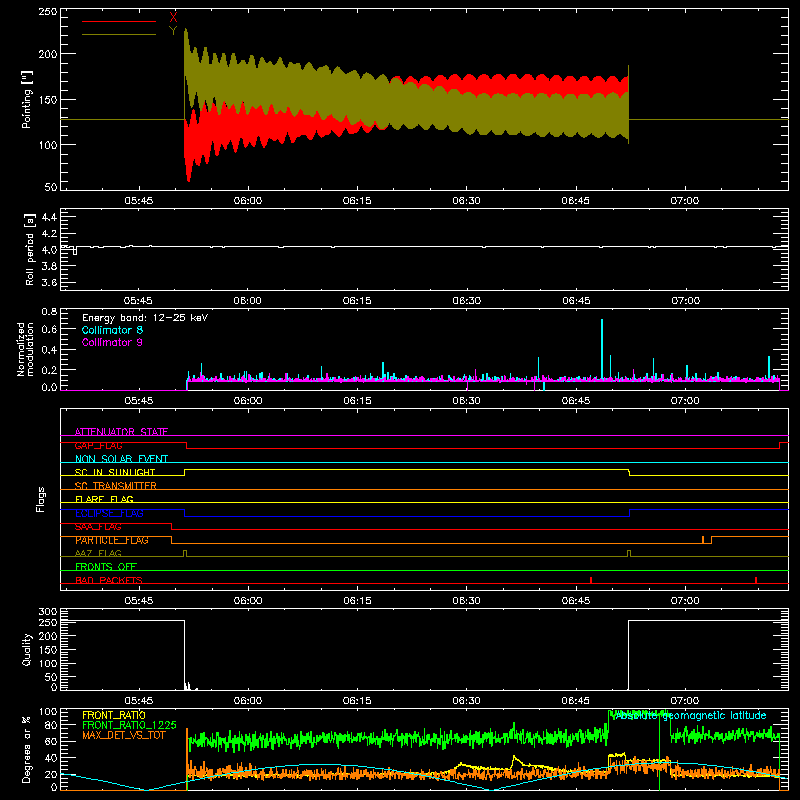
Task: Click the orange MAX_DET_VS_TOT legend entry
Action: pos(124,735)
